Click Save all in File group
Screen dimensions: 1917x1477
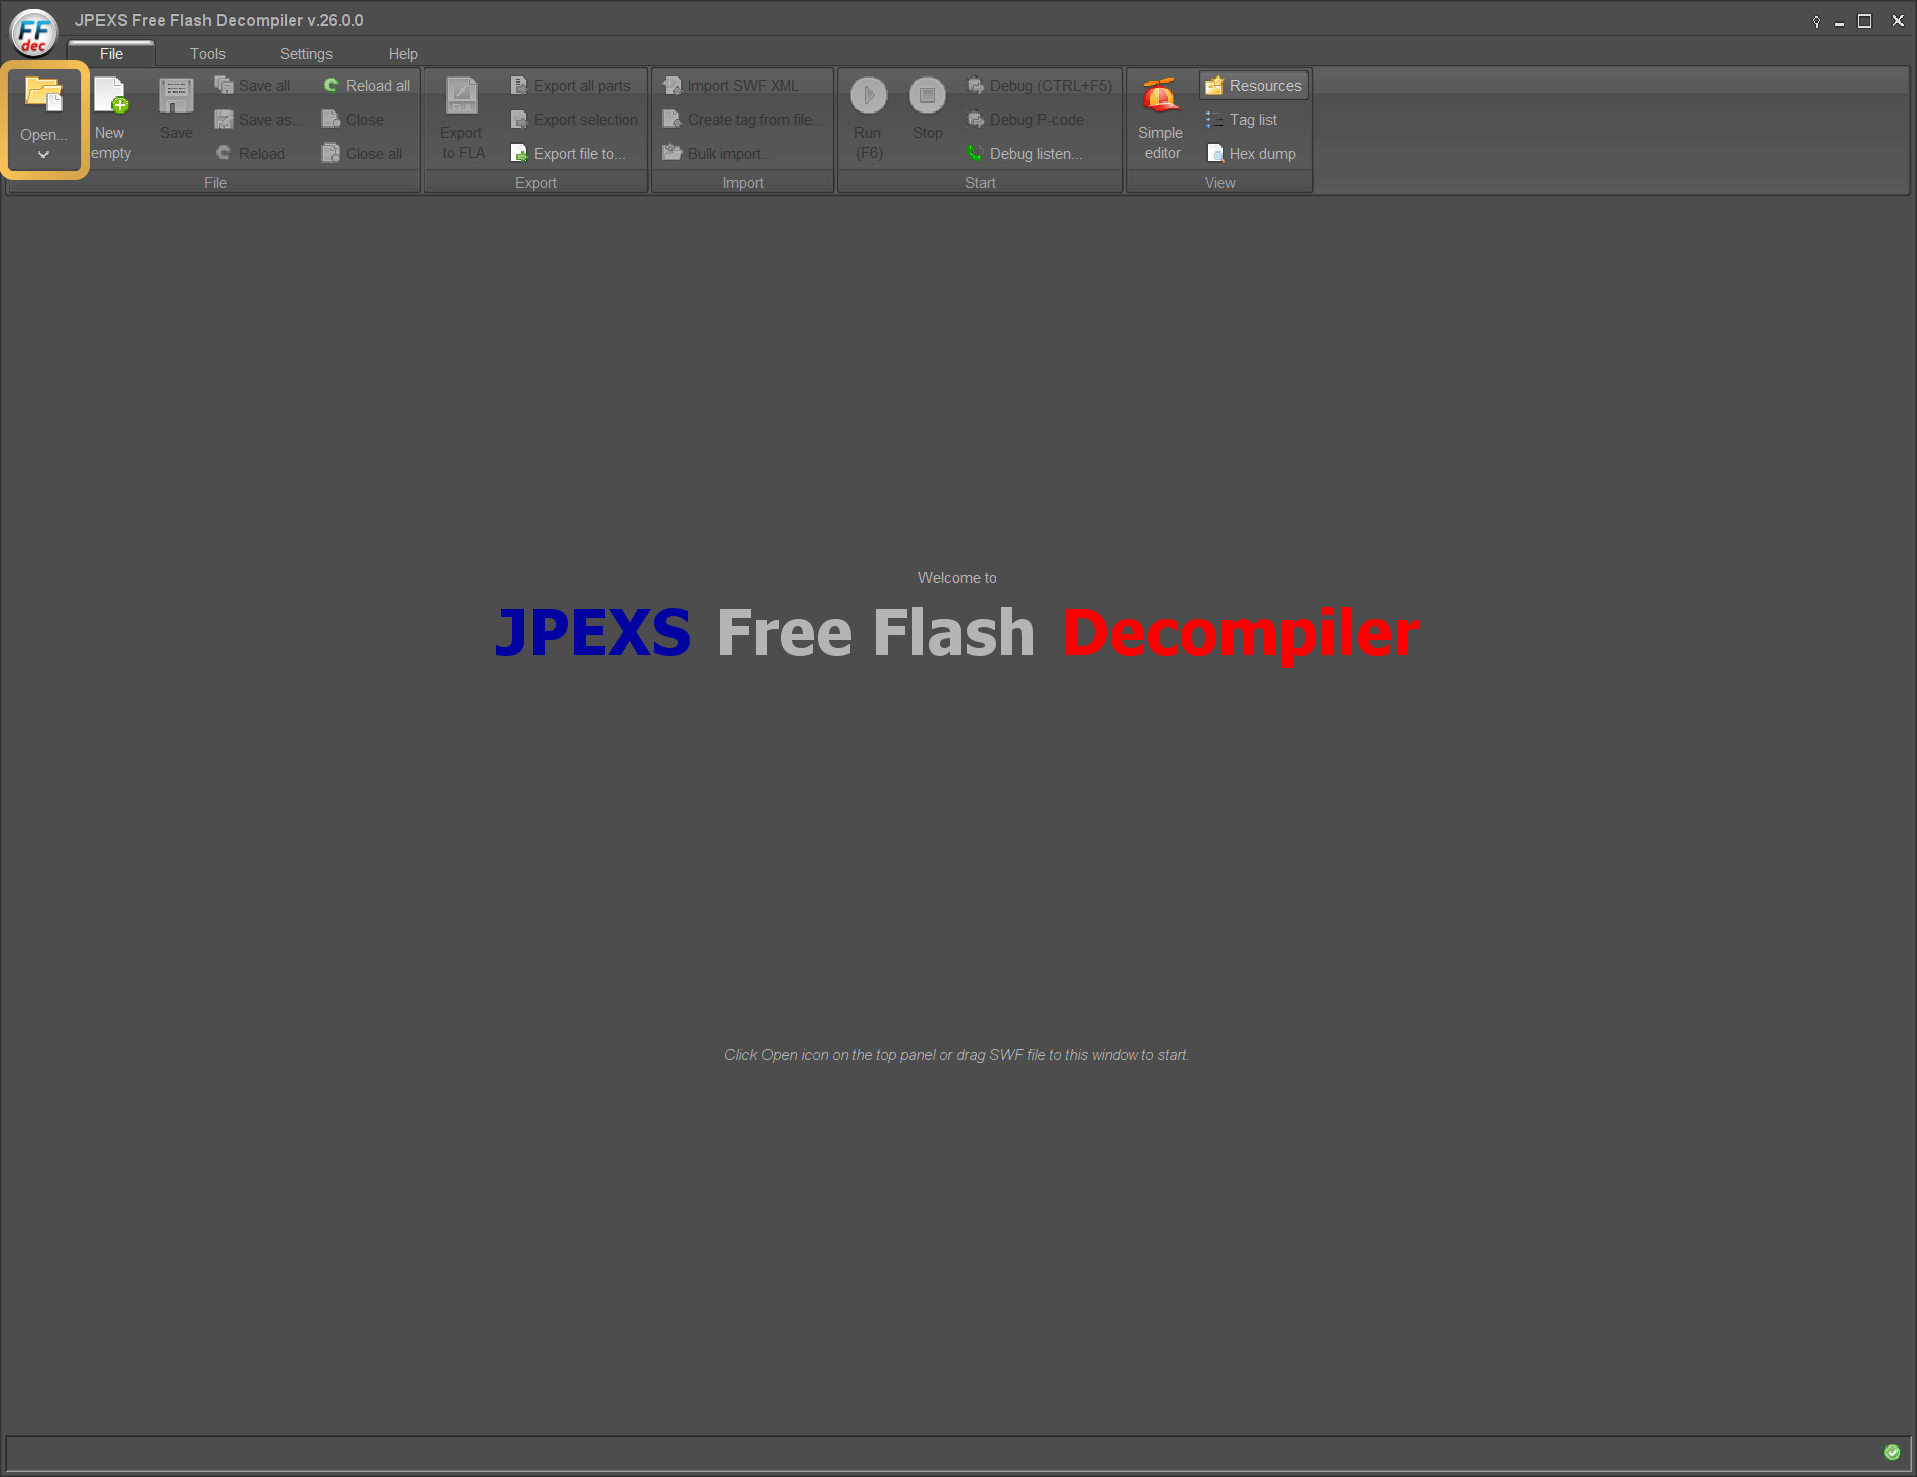coord(253,86)
